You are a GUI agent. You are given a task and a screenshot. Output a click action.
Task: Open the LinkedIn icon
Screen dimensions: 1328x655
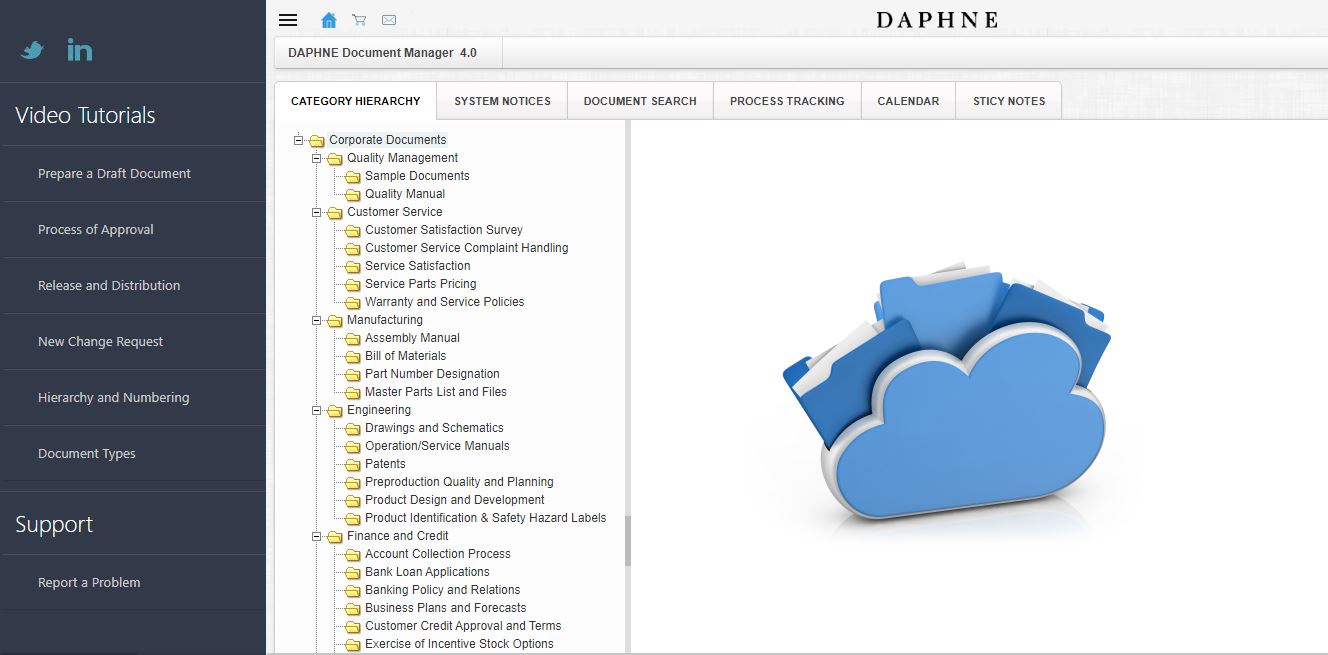click(x=80, y=49)
